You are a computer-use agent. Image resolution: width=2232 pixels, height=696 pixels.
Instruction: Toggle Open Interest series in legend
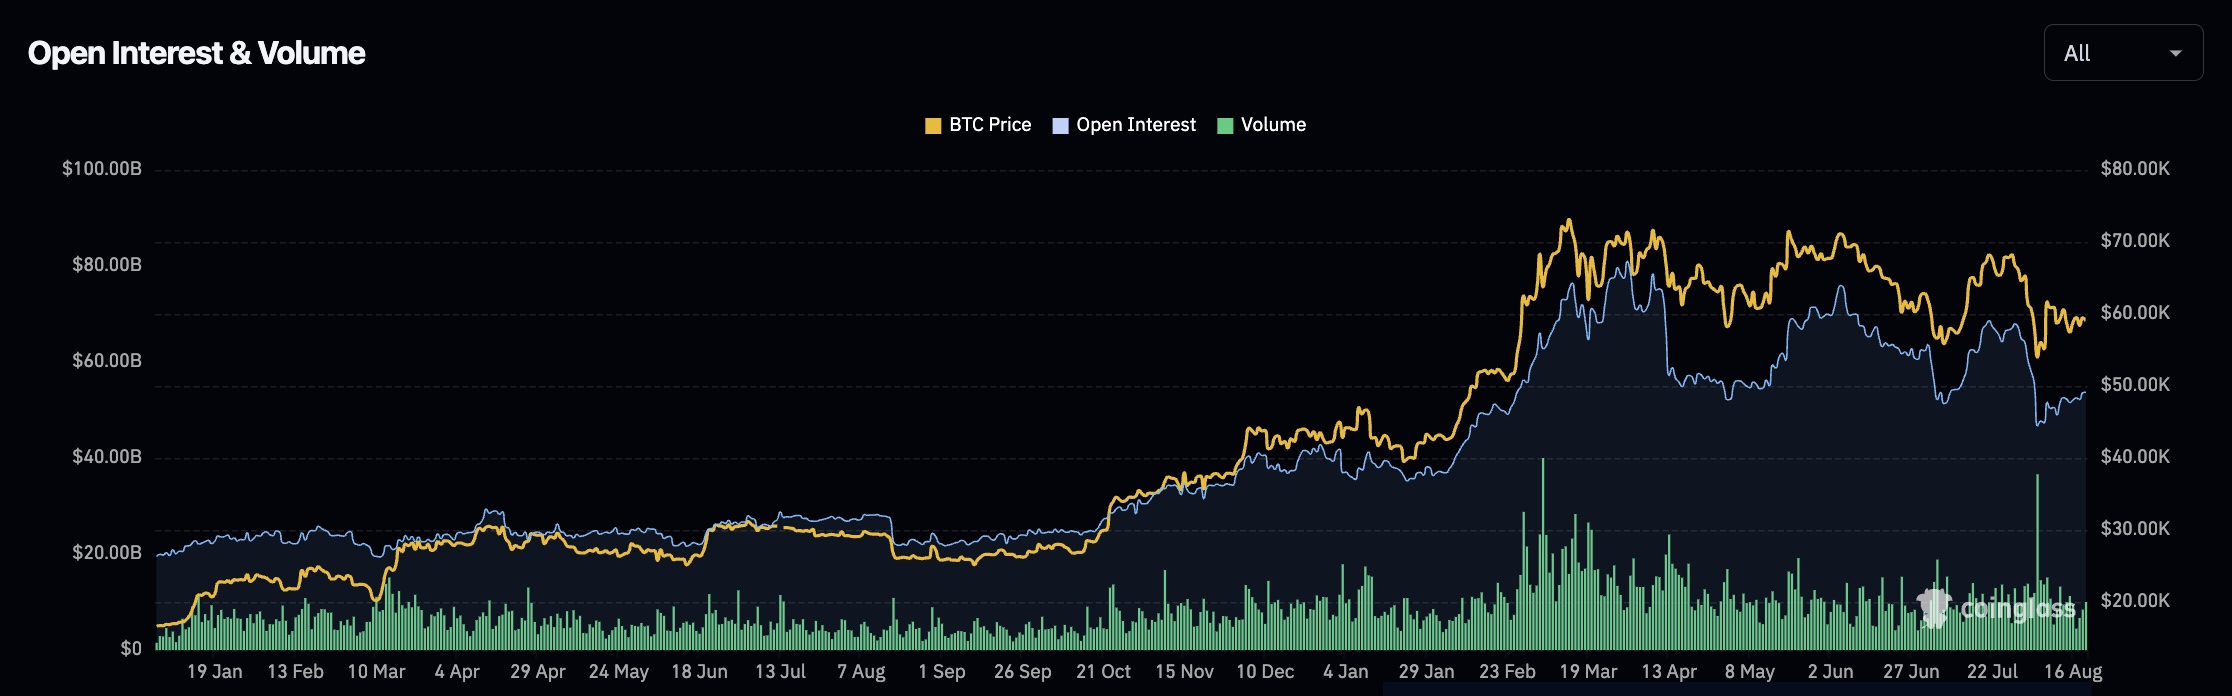point(1124,125)
